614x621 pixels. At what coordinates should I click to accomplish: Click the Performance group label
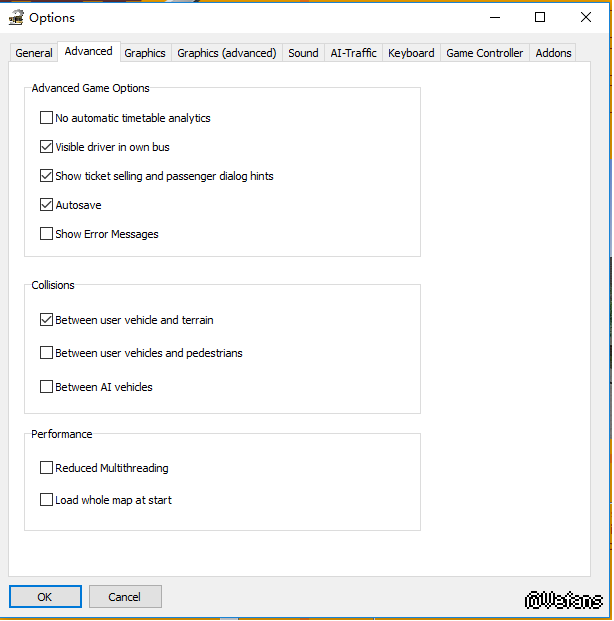61,434
